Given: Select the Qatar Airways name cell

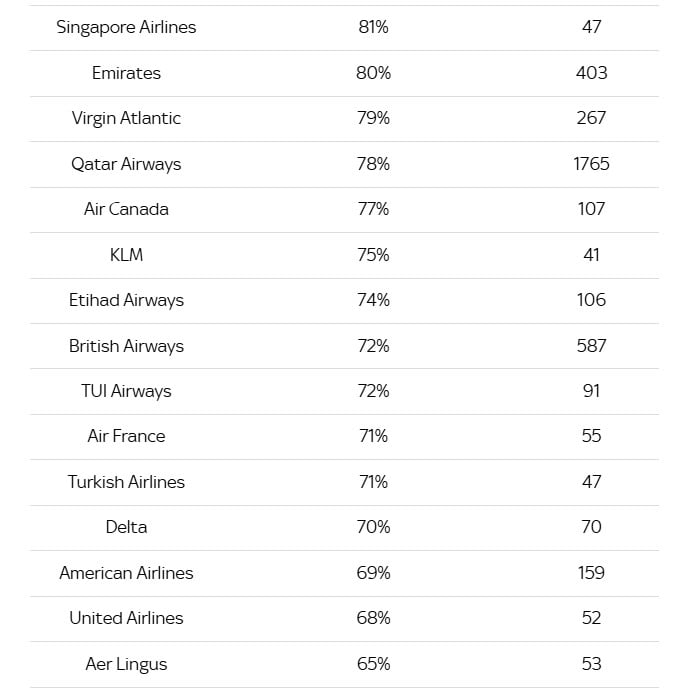Looking at the screenshot, I should 126,164.
